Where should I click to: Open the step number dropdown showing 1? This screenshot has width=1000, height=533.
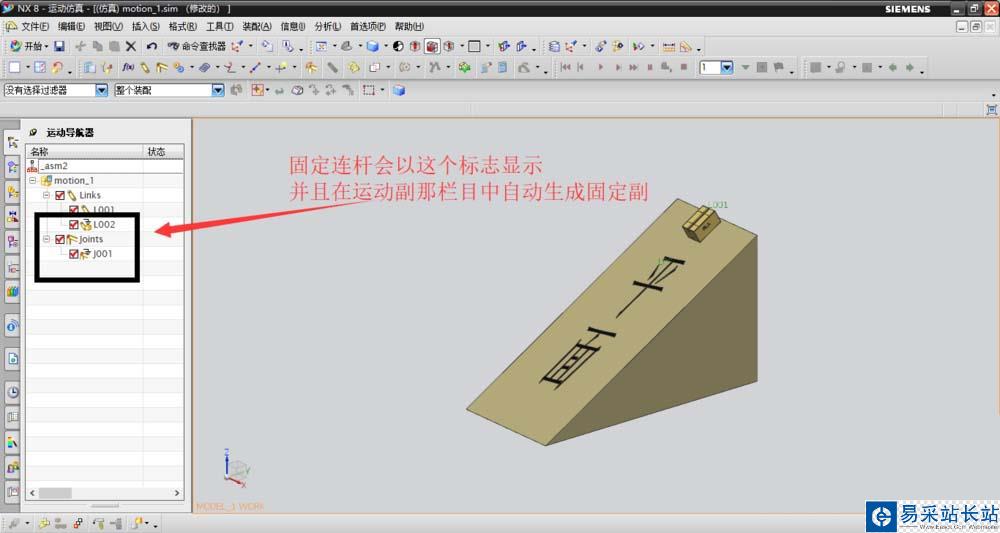click(x=726, y=67)
